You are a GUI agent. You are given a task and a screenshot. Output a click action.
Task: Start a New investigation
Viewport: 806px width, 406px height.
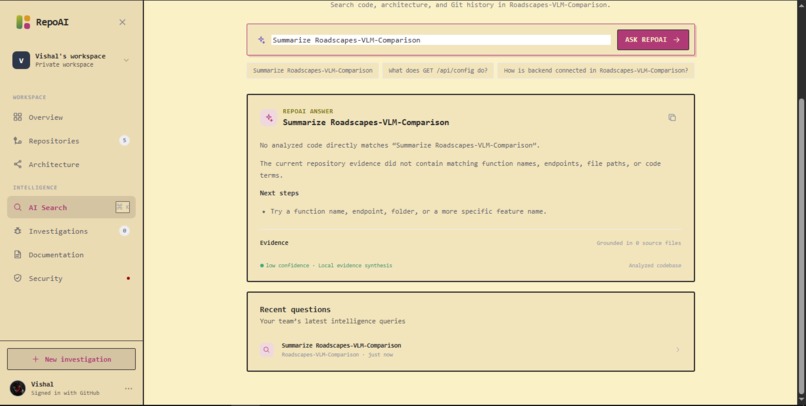click(x=71, y=359)
